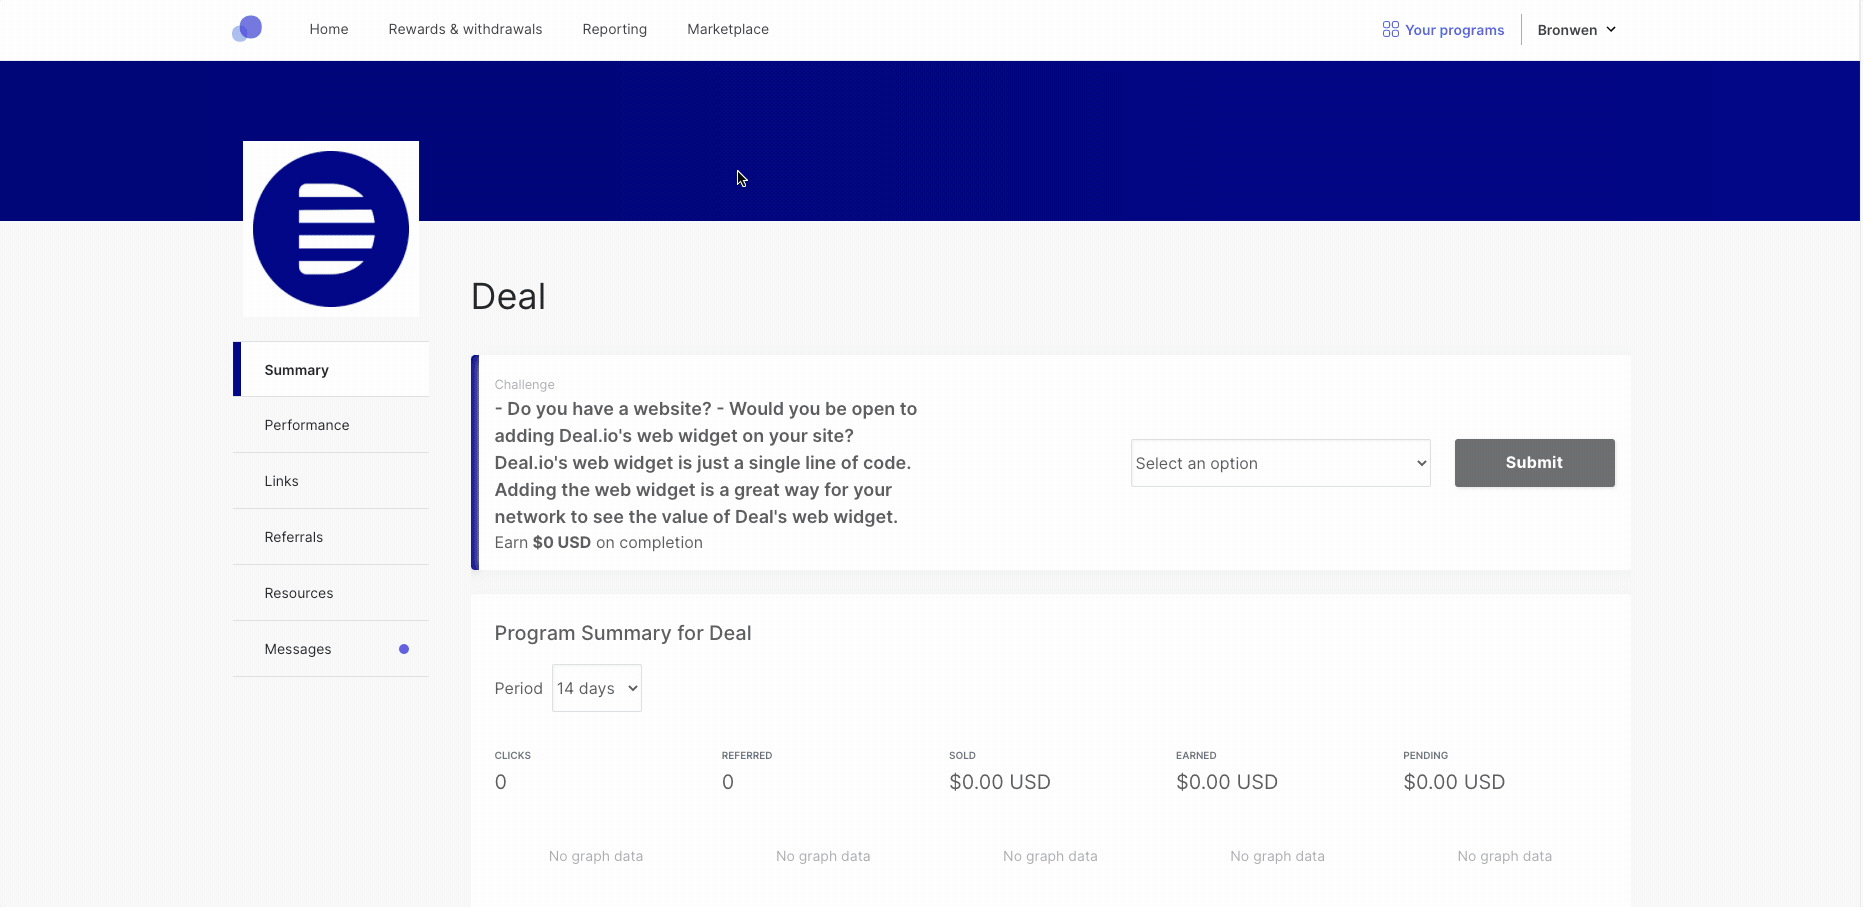
Task: Go to Home in top navigation
Action: [329, 29]
